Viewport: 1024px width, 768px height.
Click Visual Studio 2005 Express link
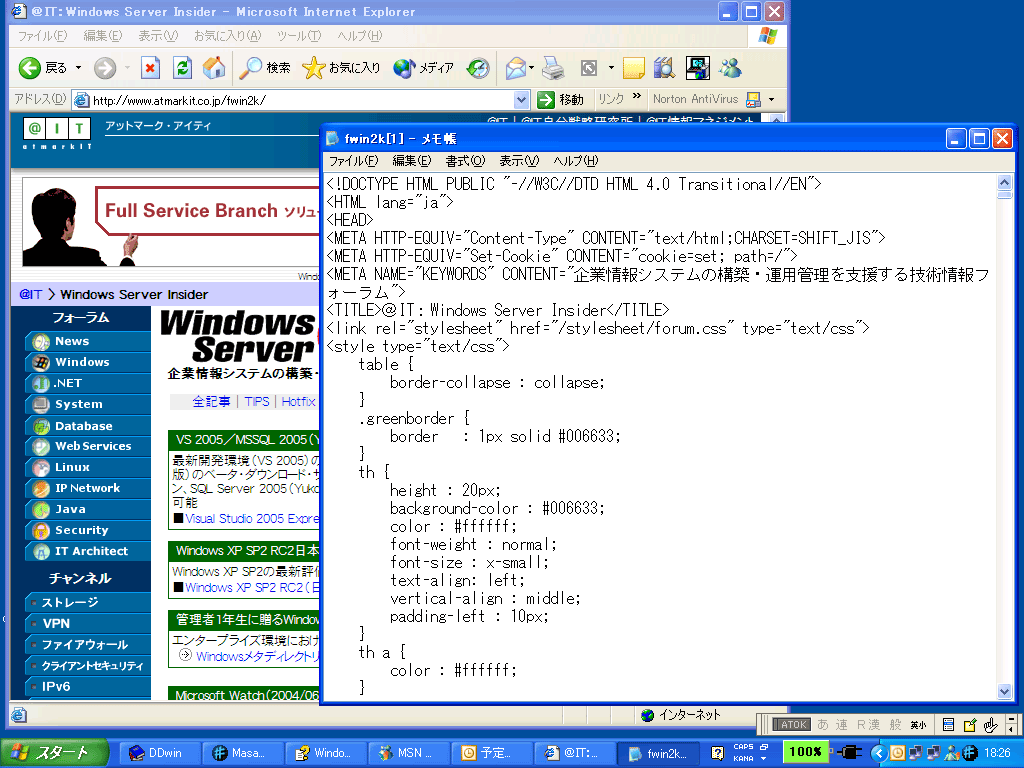tap(252, 519)
